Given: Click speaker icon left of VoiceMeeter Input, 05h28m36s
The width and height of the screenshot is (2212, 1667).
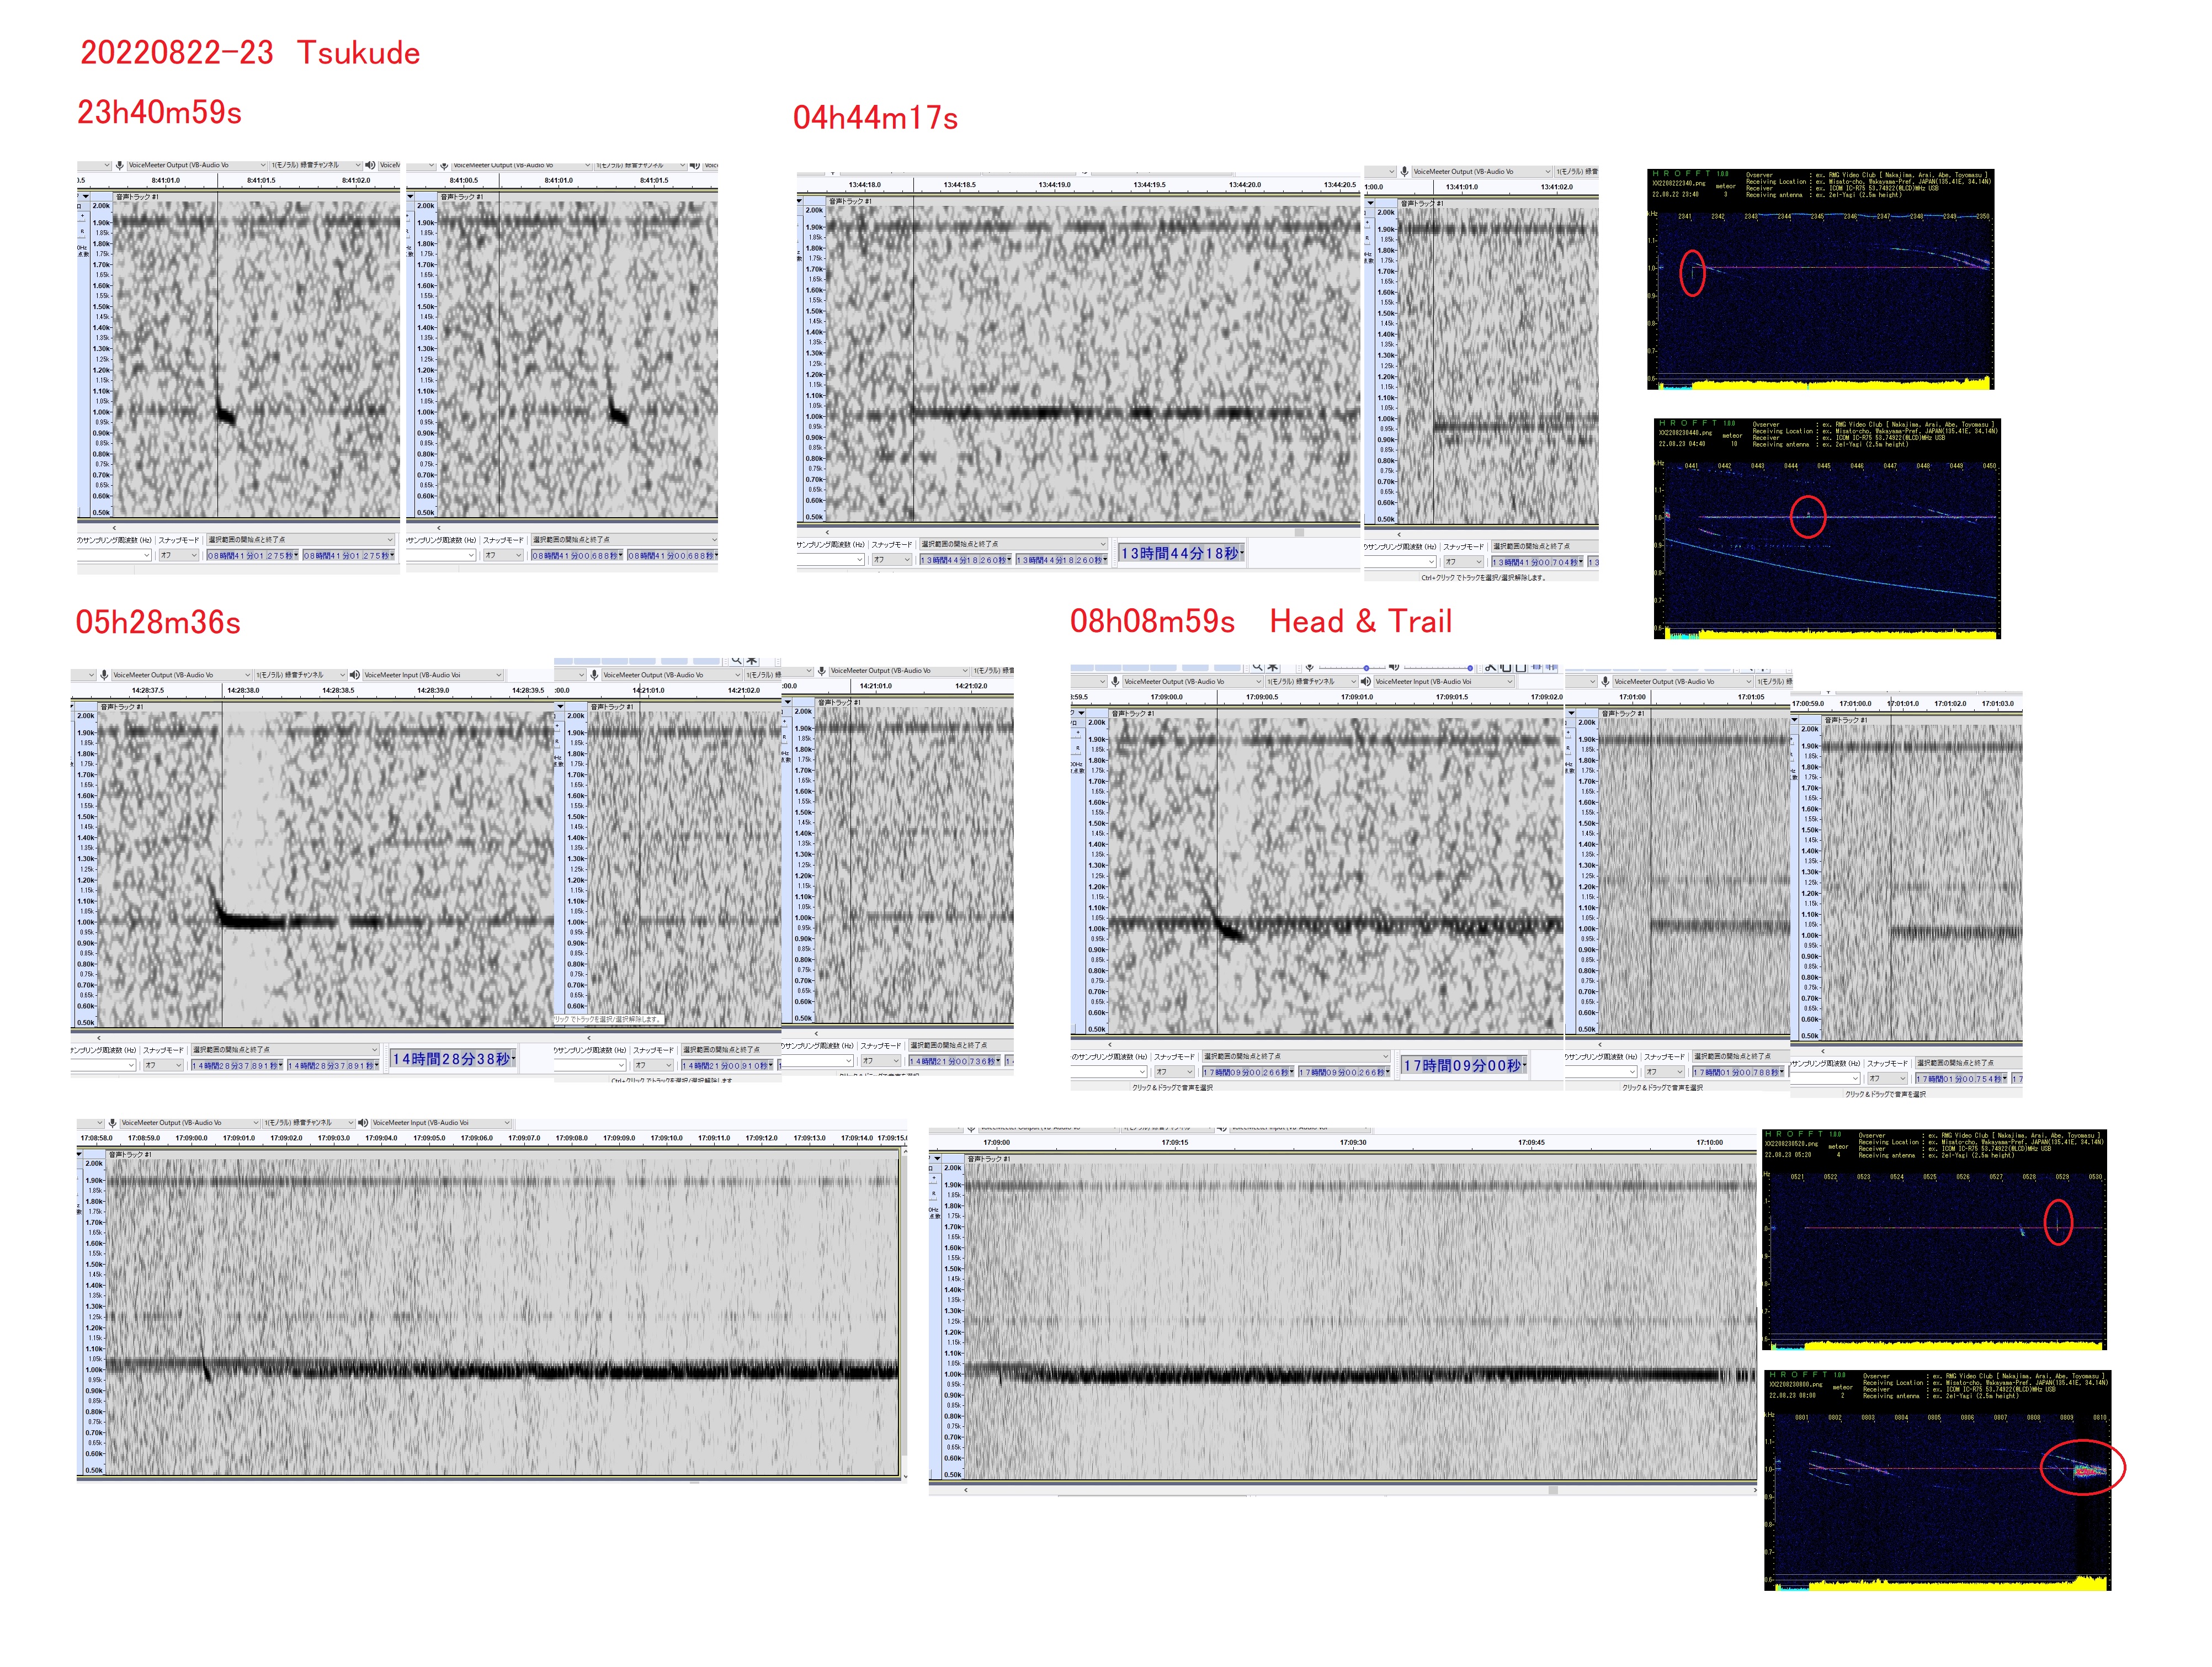Looking at the screenshot, I should point(354,675).
